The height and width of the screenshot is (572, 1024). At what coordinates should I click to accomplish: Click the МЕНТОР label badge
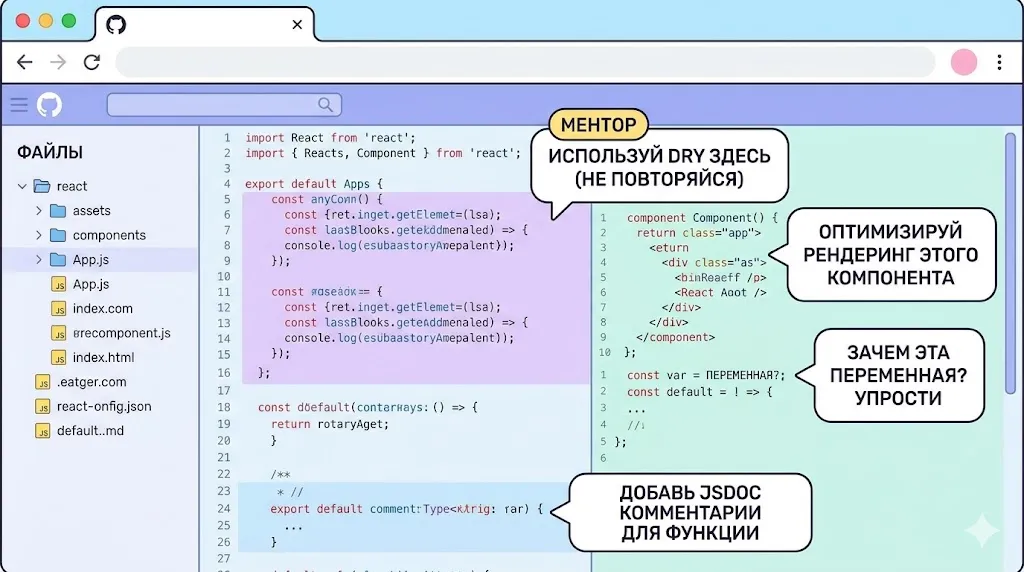(x=598, y=125)
